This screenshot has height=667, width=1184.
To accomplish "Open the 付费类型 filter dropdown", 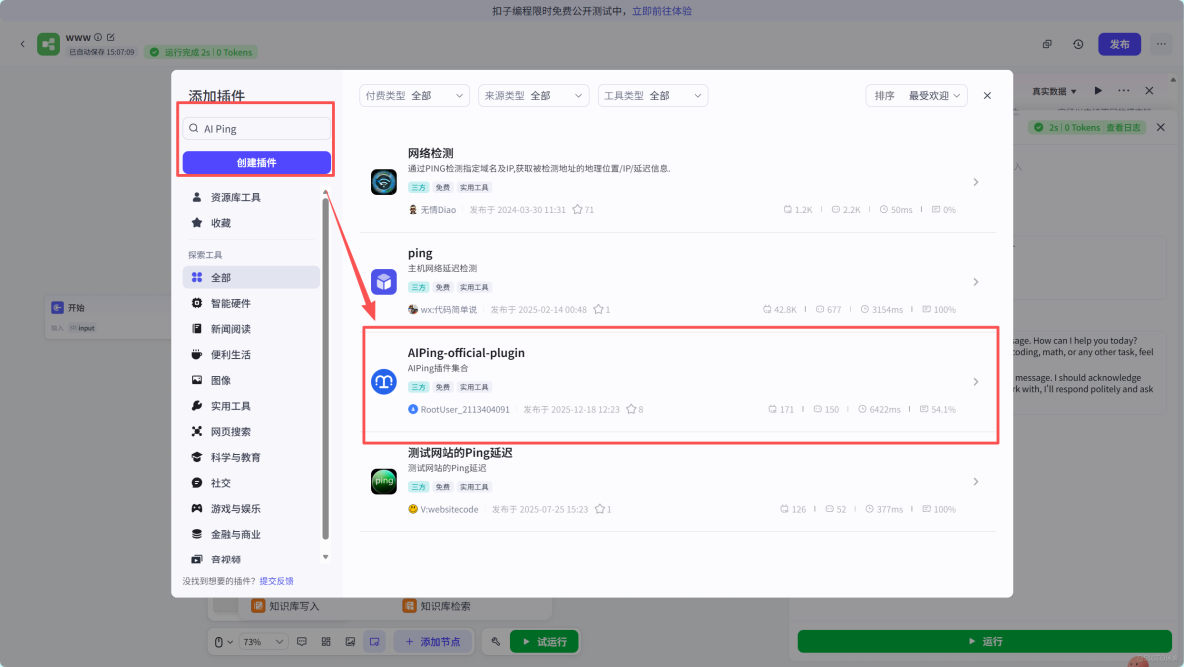I will click(x=414, y=95).
